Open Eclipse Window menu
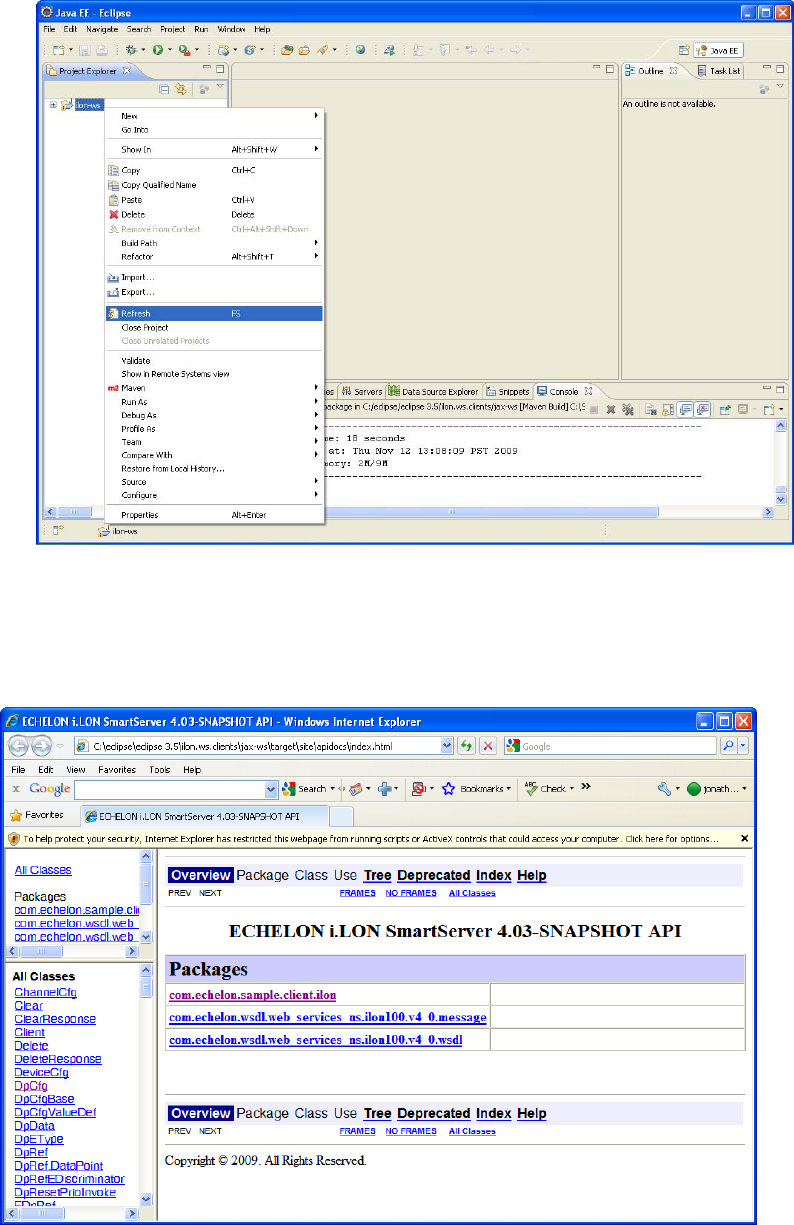794x1225 pixels. tap(229, 30)
